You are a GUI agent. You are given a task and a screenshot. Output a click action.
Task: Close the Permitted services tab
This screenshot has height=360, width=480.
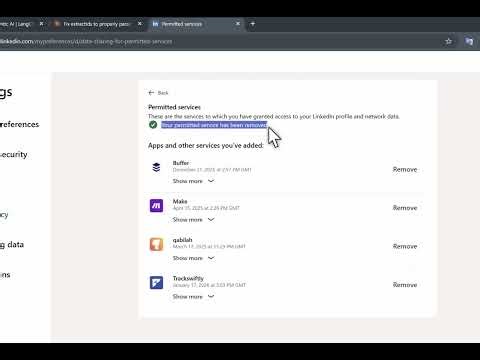click(238, 24)
